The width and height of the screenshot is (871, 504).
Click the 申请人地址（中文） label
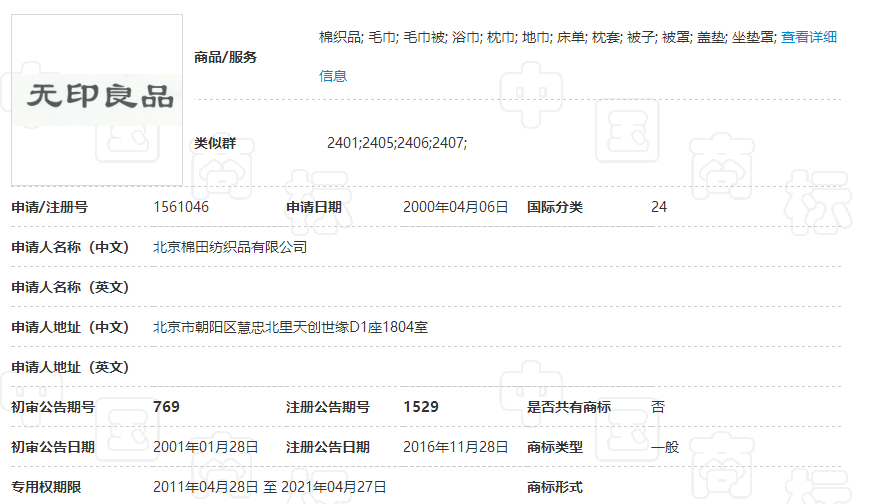70,327
